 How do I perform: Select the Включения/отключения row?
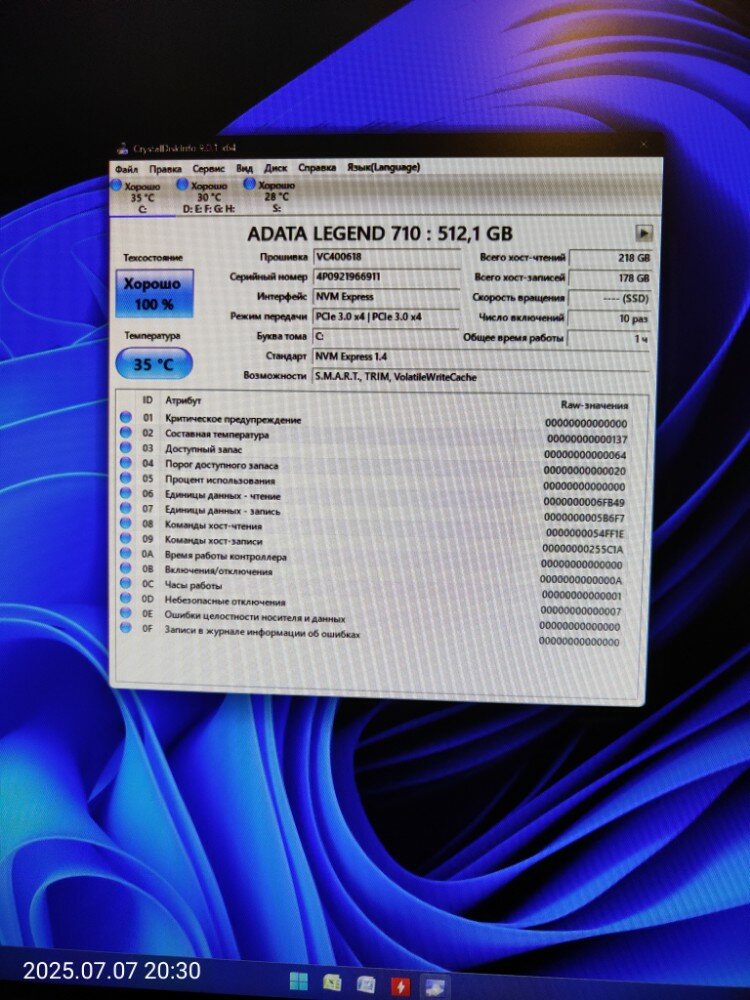point(383,573)
